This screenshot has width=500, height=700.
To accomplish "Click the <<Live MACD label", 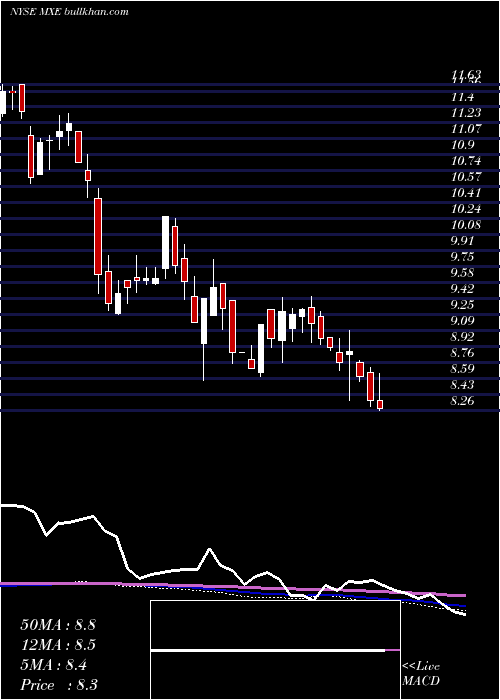I will pos(421,674).
